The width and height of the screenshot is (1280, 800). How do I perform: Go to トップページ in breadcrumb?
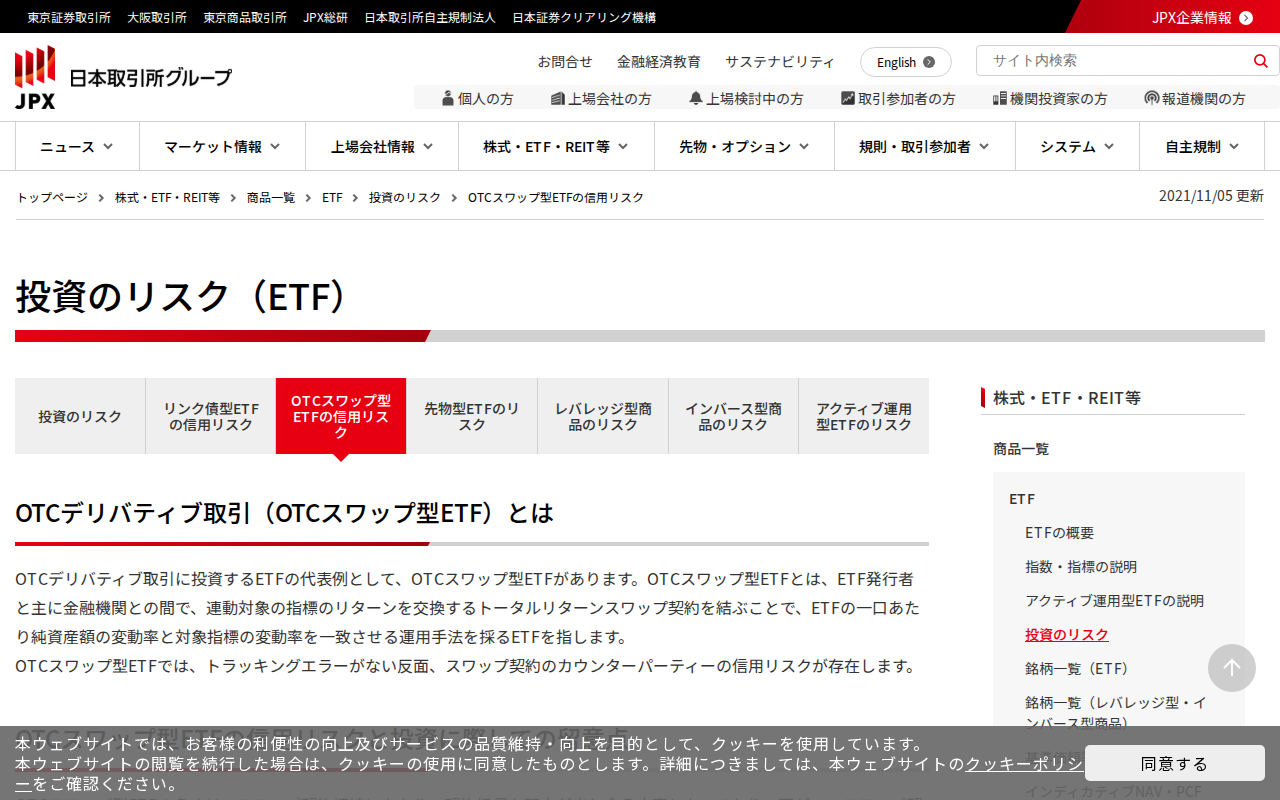coord(52,198)
